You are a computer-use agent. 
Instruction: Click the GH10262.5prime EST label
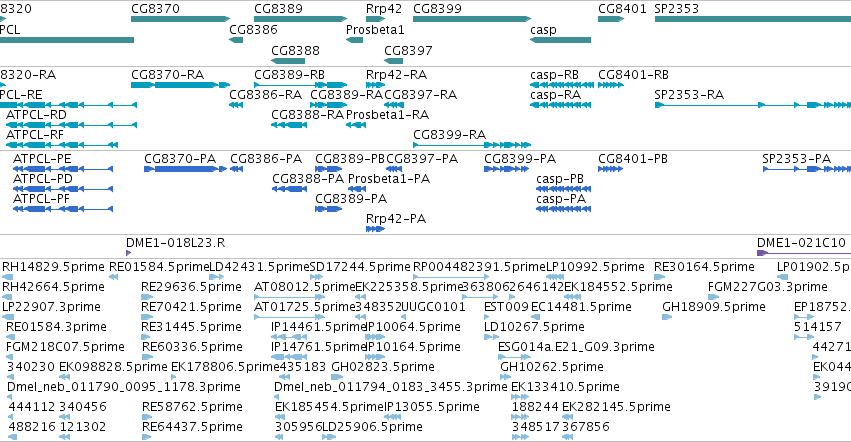click(x=552, y=367)
